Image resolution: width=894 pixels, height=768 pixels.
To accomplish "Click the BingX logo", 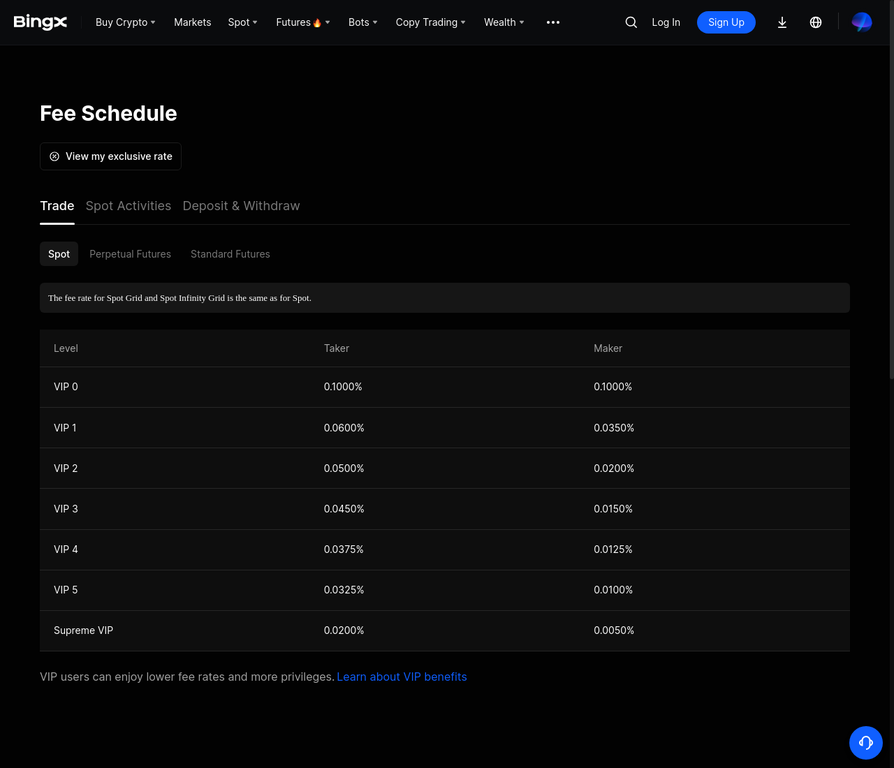I will point(40,22).
